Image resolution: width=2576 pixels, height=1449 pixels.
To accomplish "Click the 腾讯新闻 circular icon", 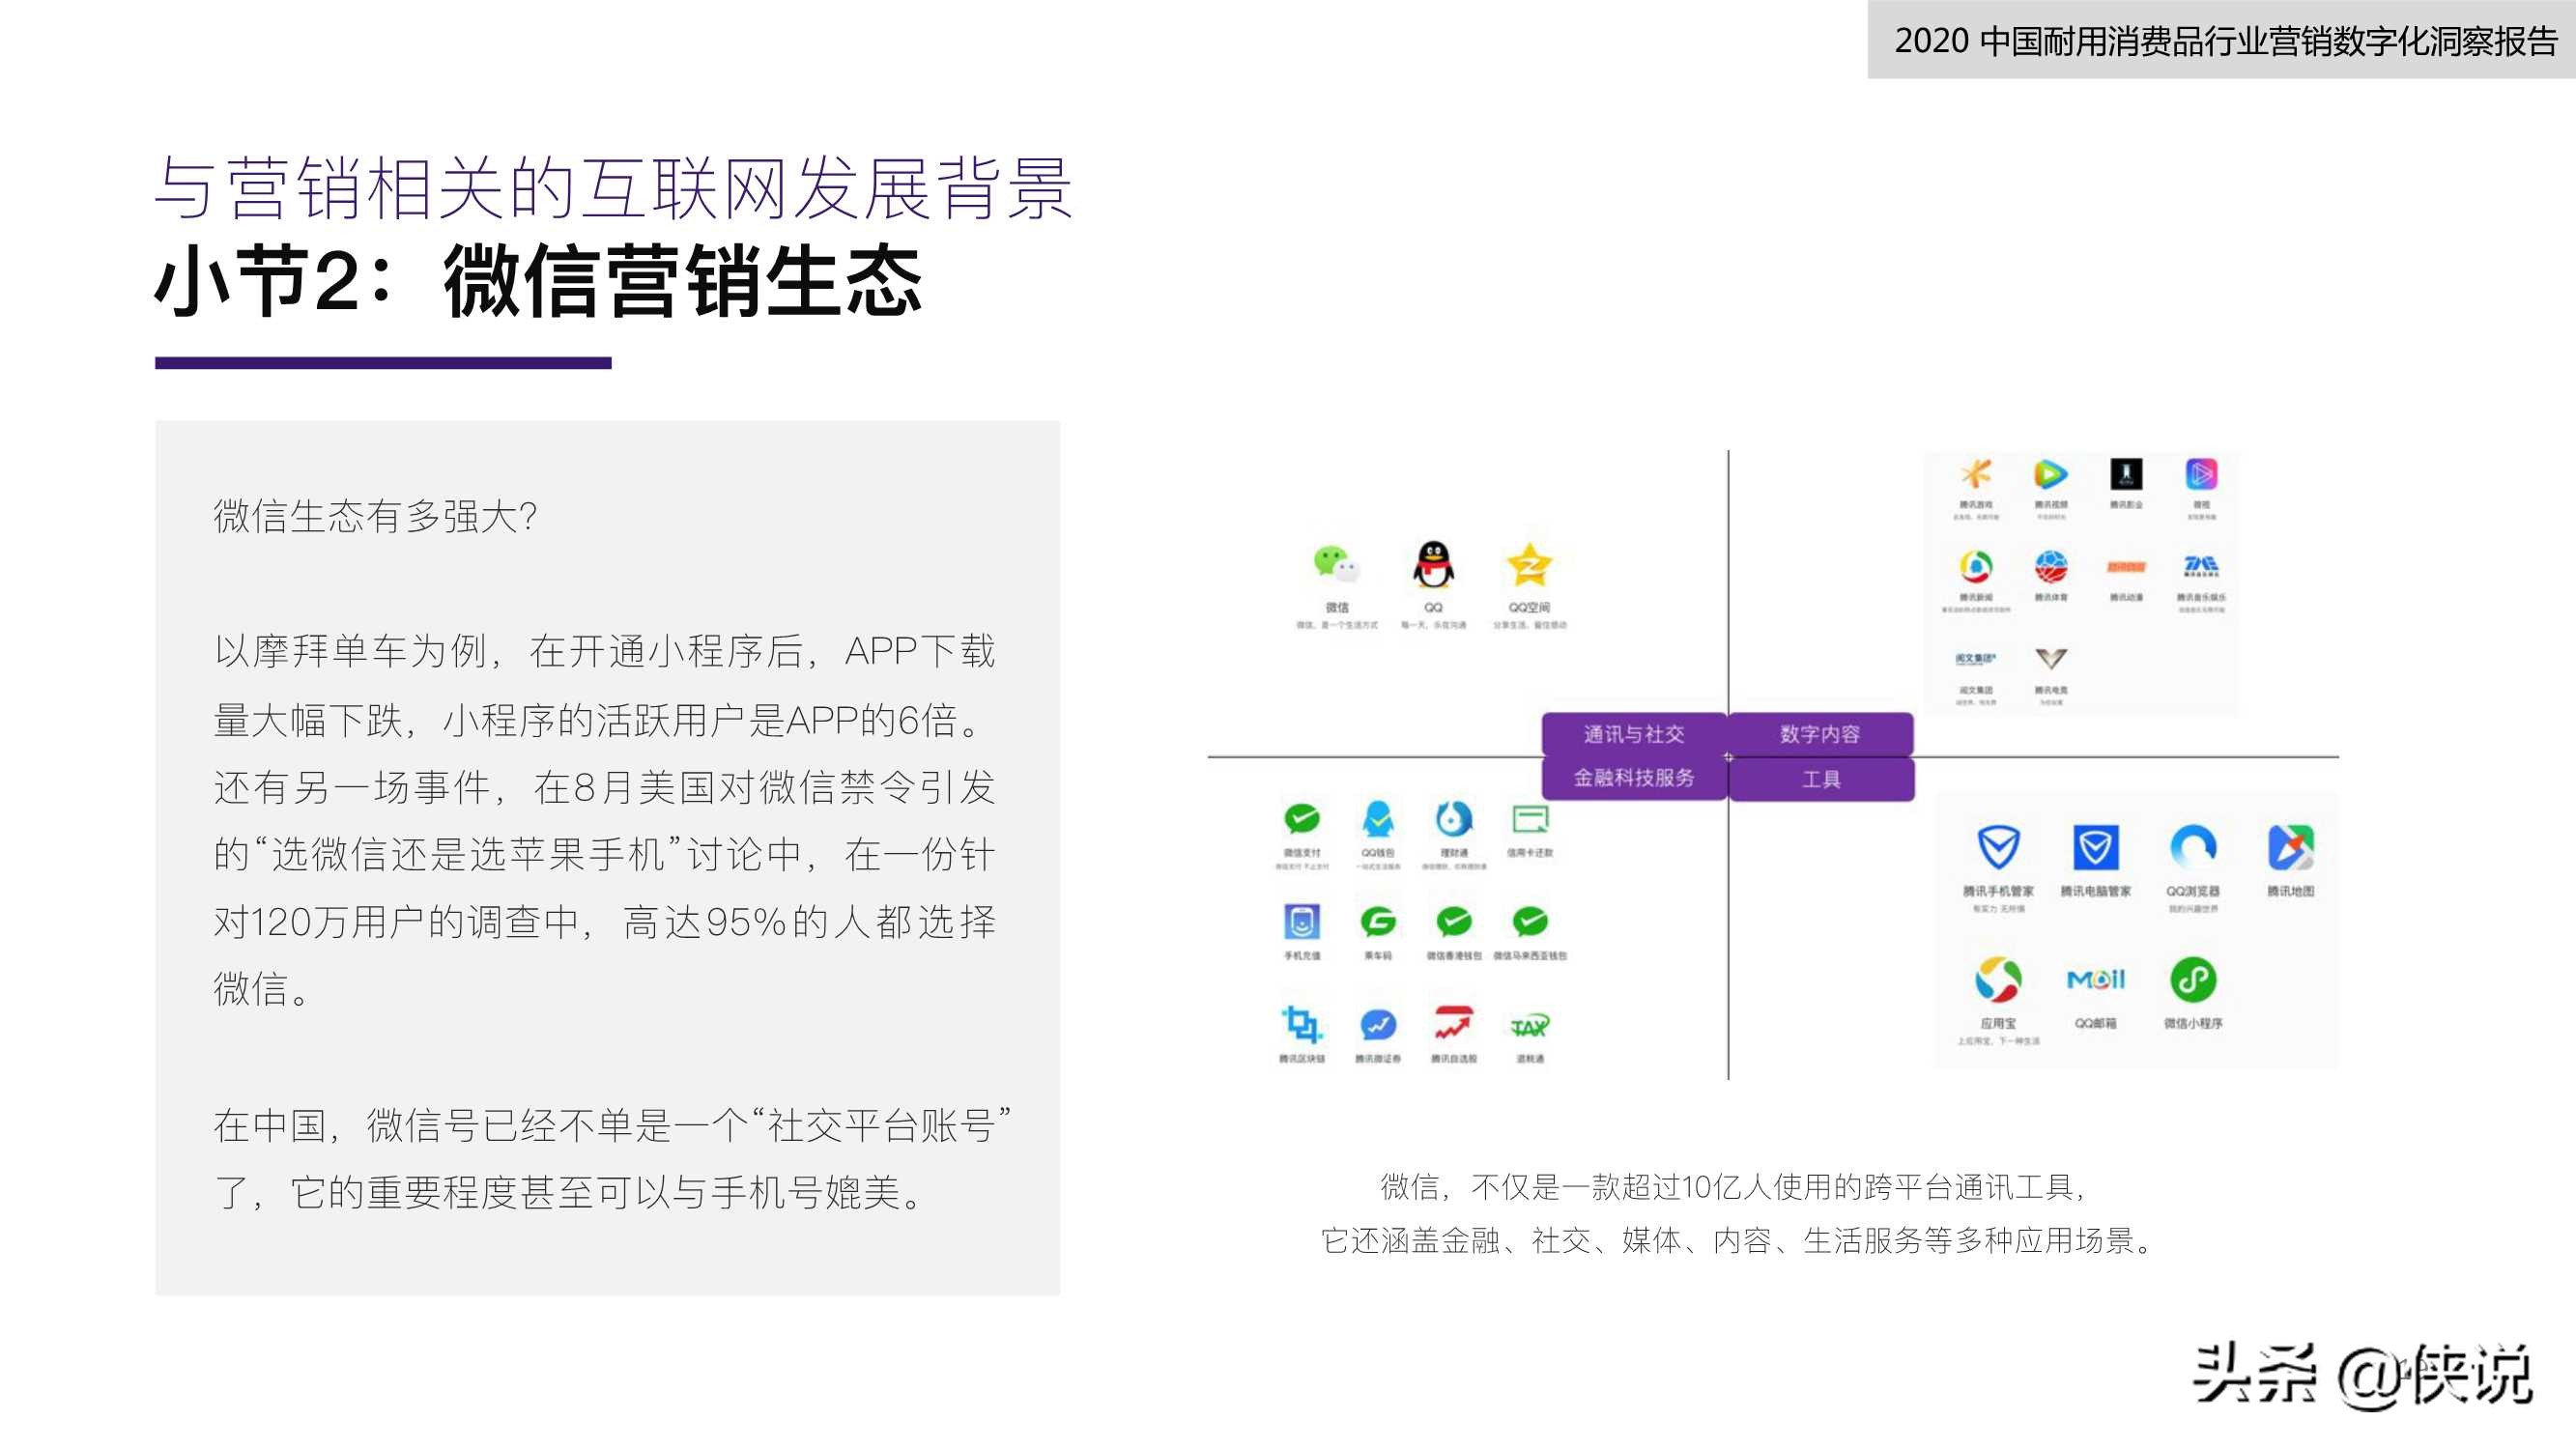I will click(1976, 567).
